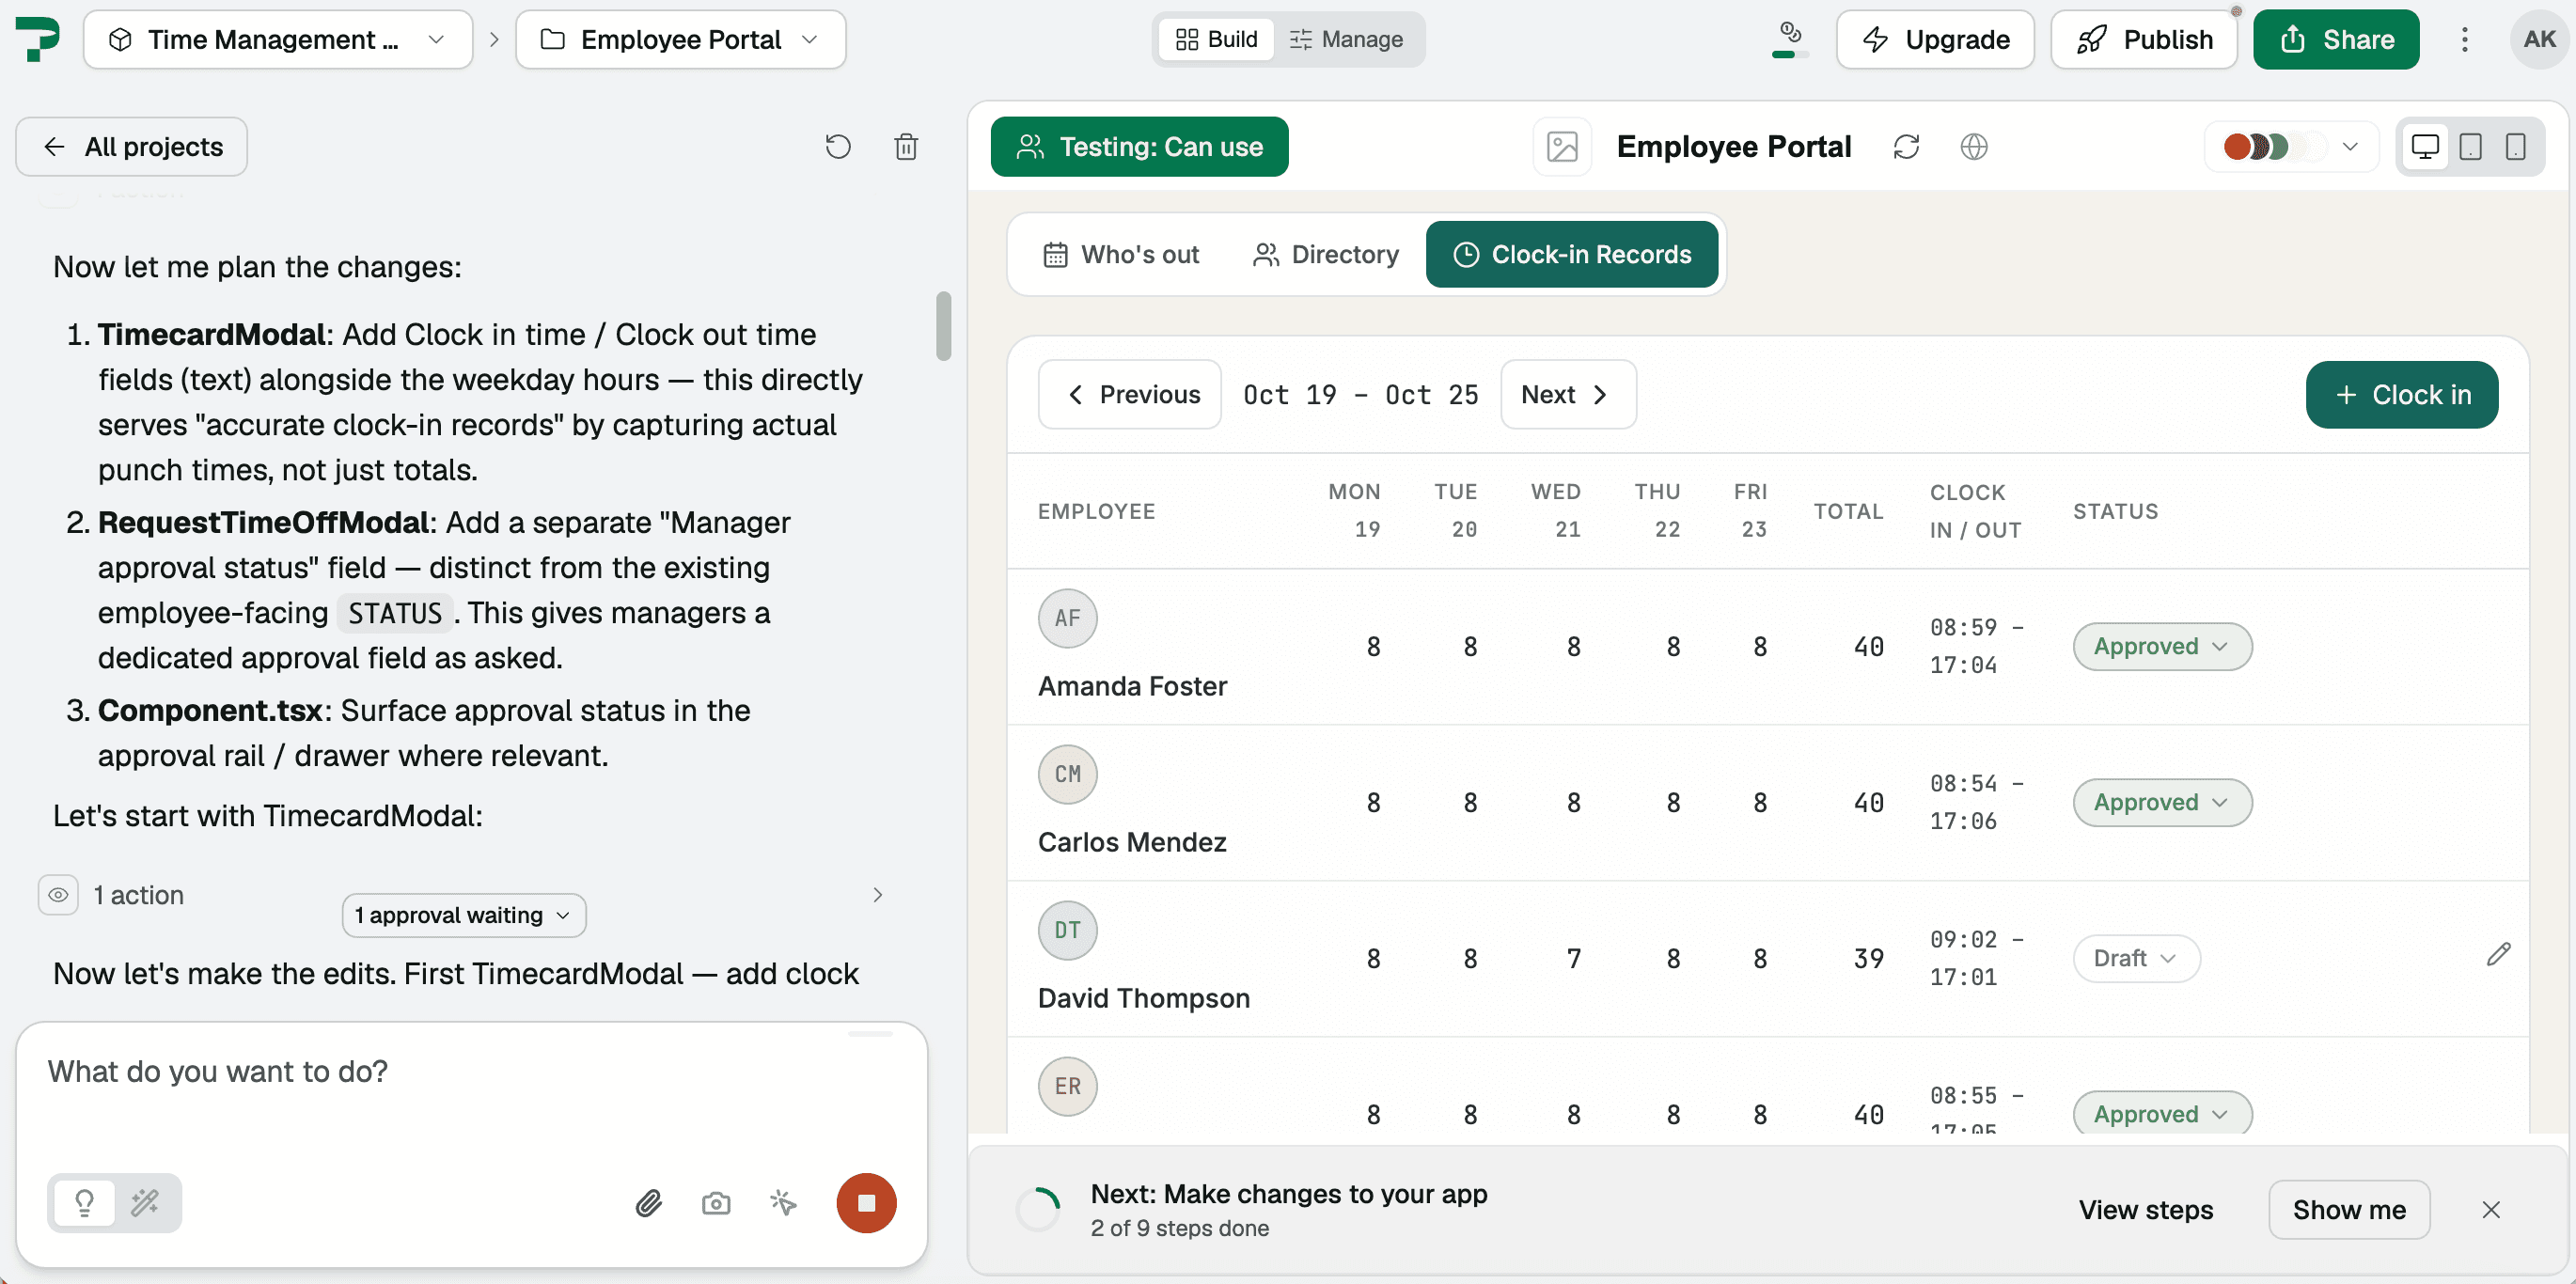Click the undo history icon
Image resolution: width=2576 pixels, height=1284 pixels.
tap(838, 147)
